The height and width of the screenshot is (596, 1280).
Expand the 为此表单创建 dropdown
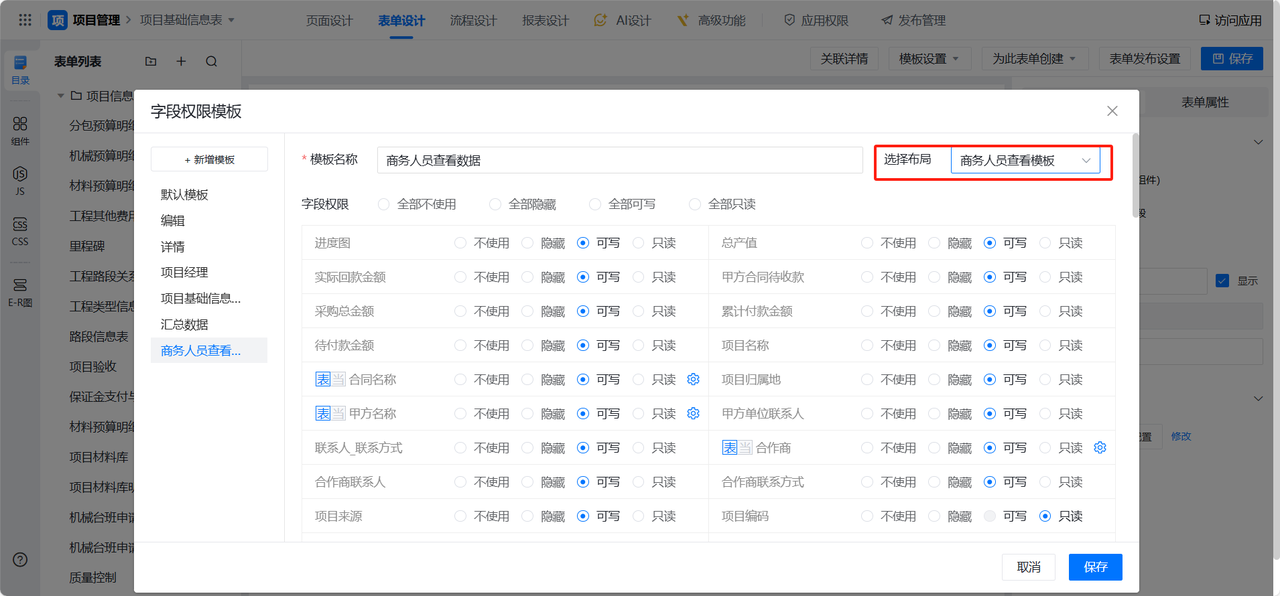tap(1033, 59)
